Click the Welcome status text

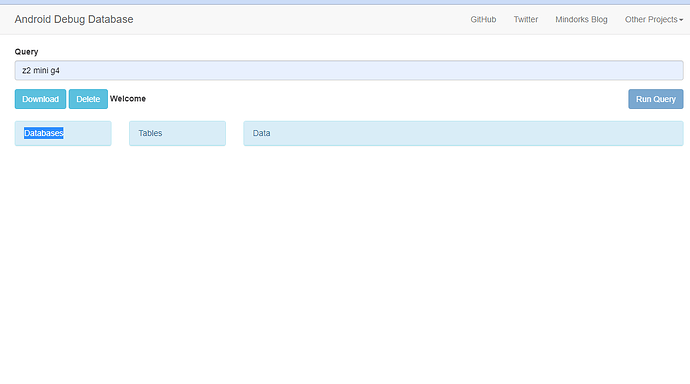coord(128,99)
